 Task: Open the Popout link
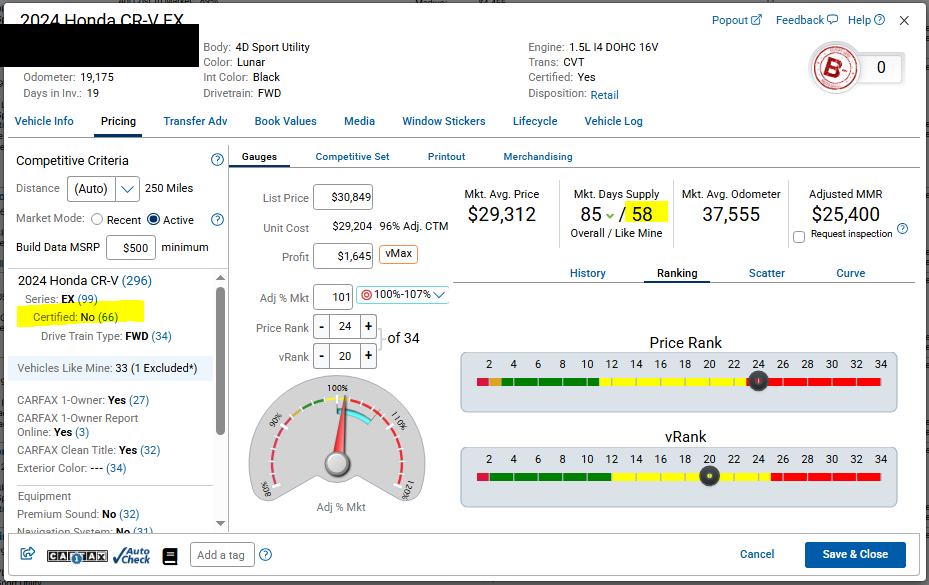coord(736,20)
